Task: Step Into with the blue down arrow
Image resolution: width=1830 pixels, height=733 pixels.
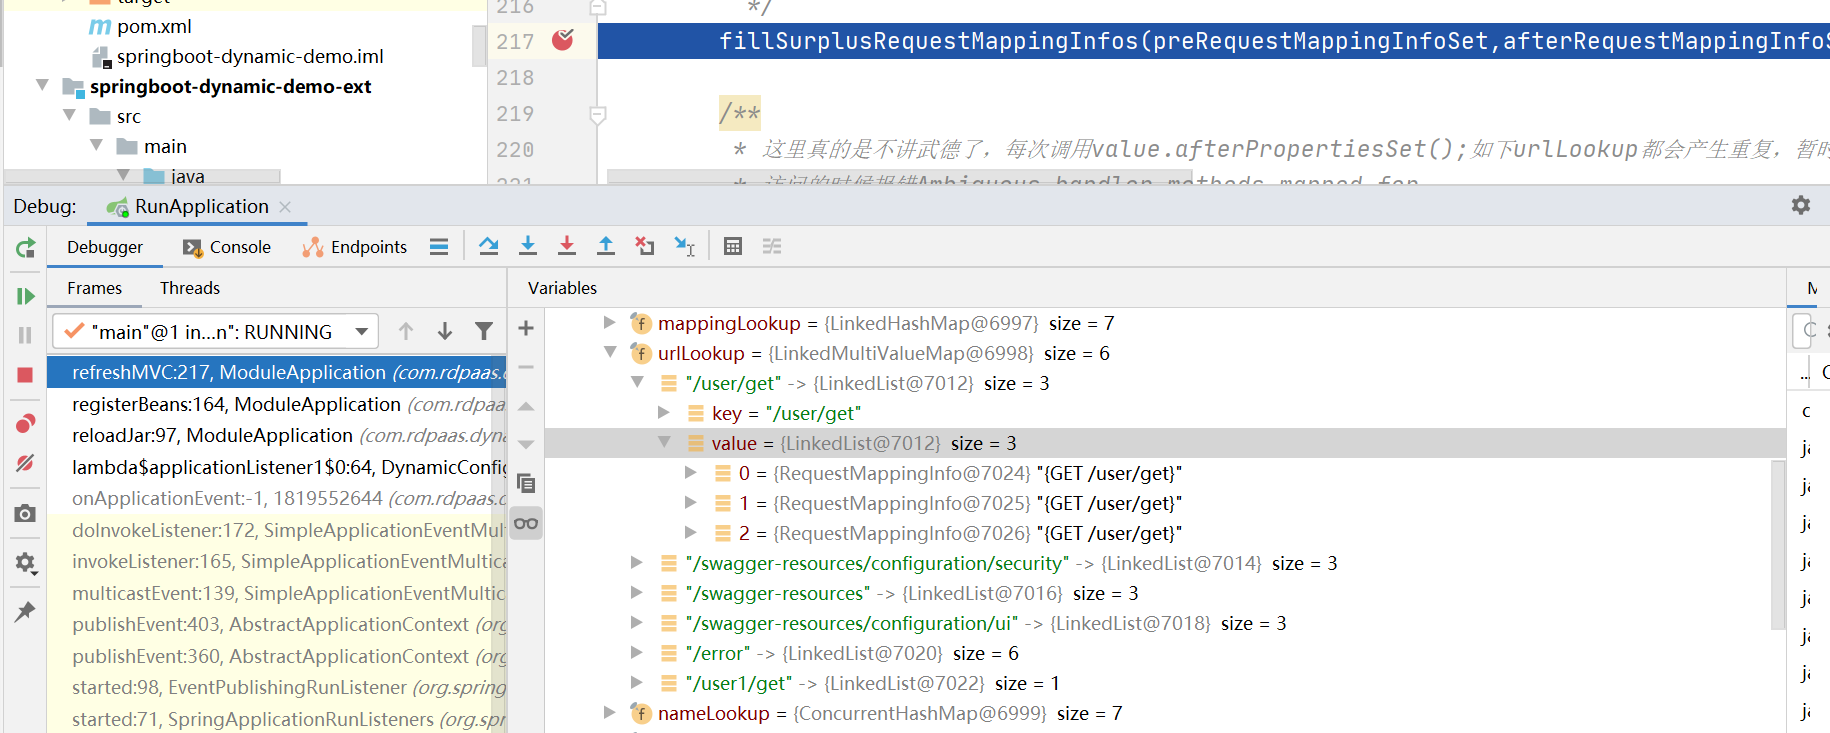Action: click(528, 246)
